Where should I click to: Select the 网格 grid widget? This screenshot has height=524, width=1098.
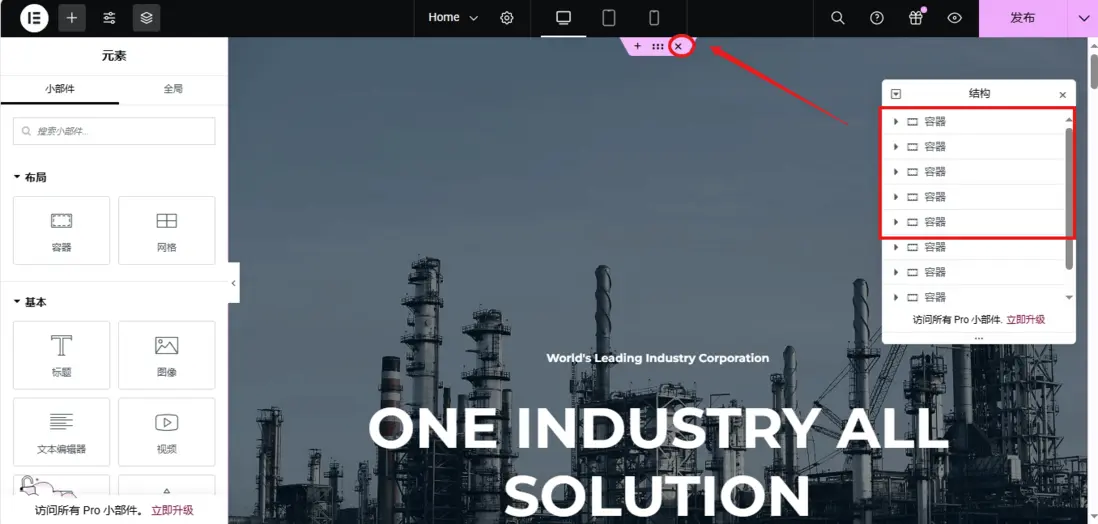(x=167, y=230)
